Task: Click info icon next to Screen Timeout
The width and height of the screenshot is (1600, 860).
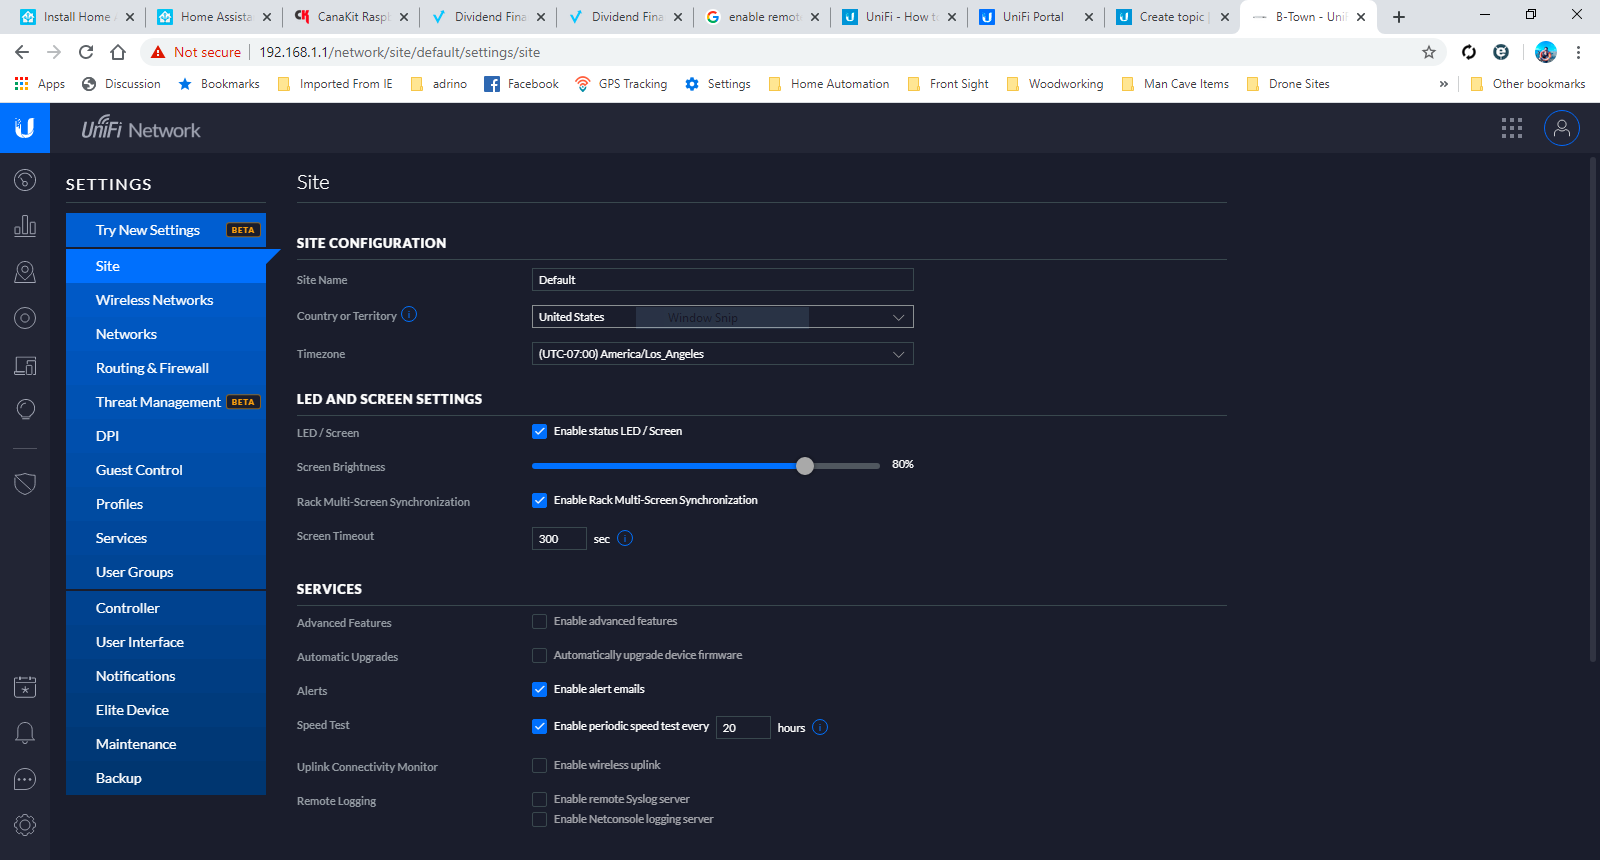Action: [x=625, y=538]
